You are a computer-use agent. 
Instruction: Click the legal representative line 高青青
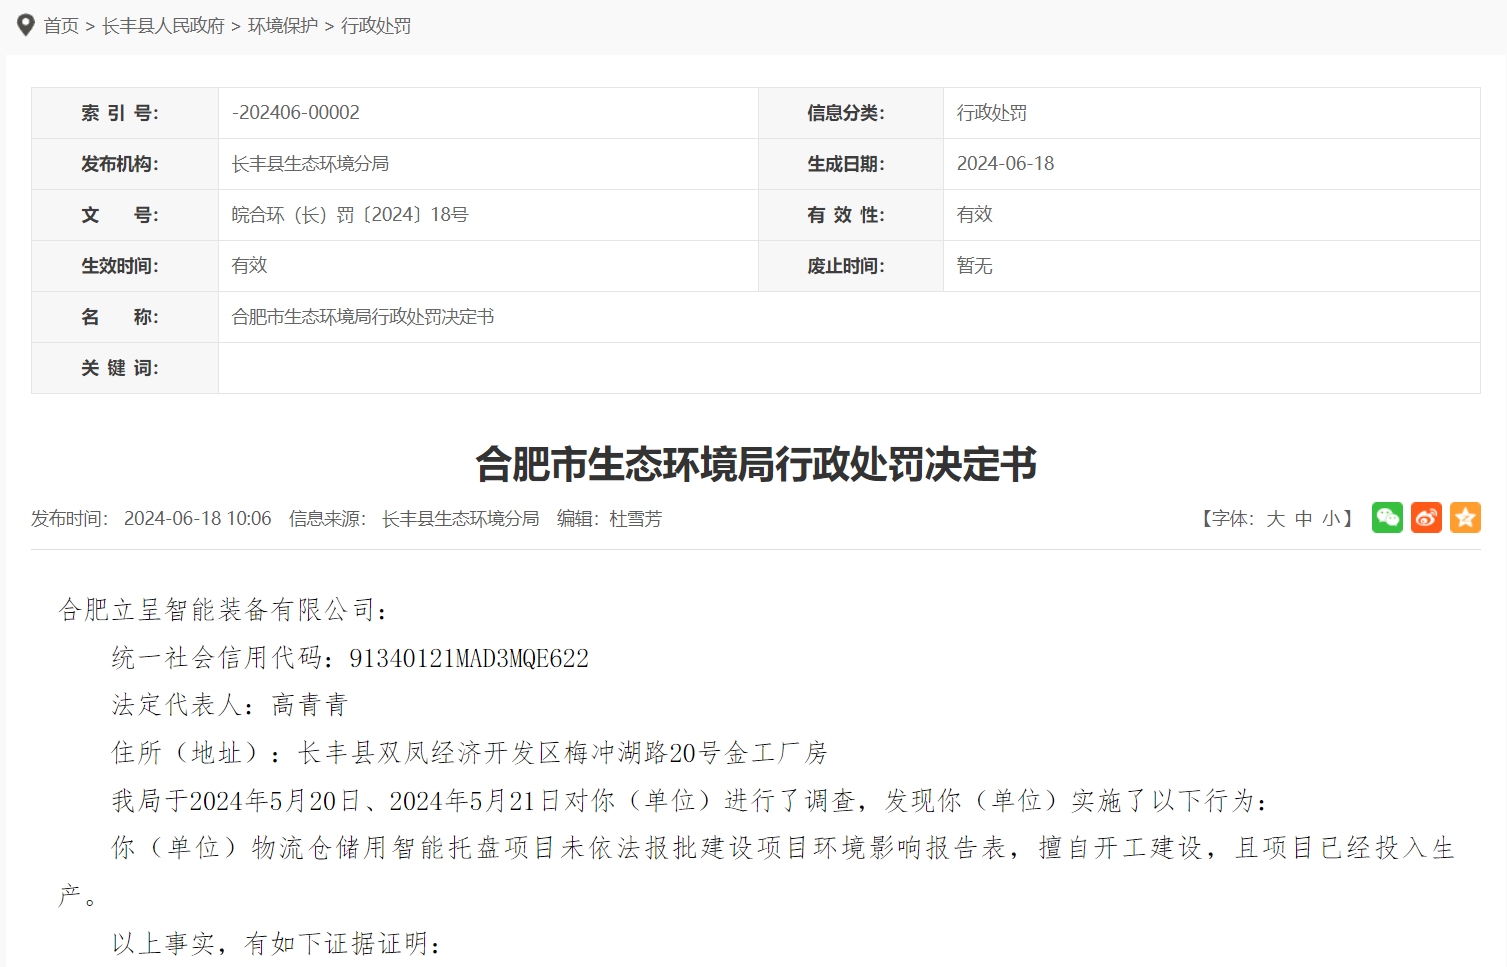pyautogui.click(x=230, y=705)
